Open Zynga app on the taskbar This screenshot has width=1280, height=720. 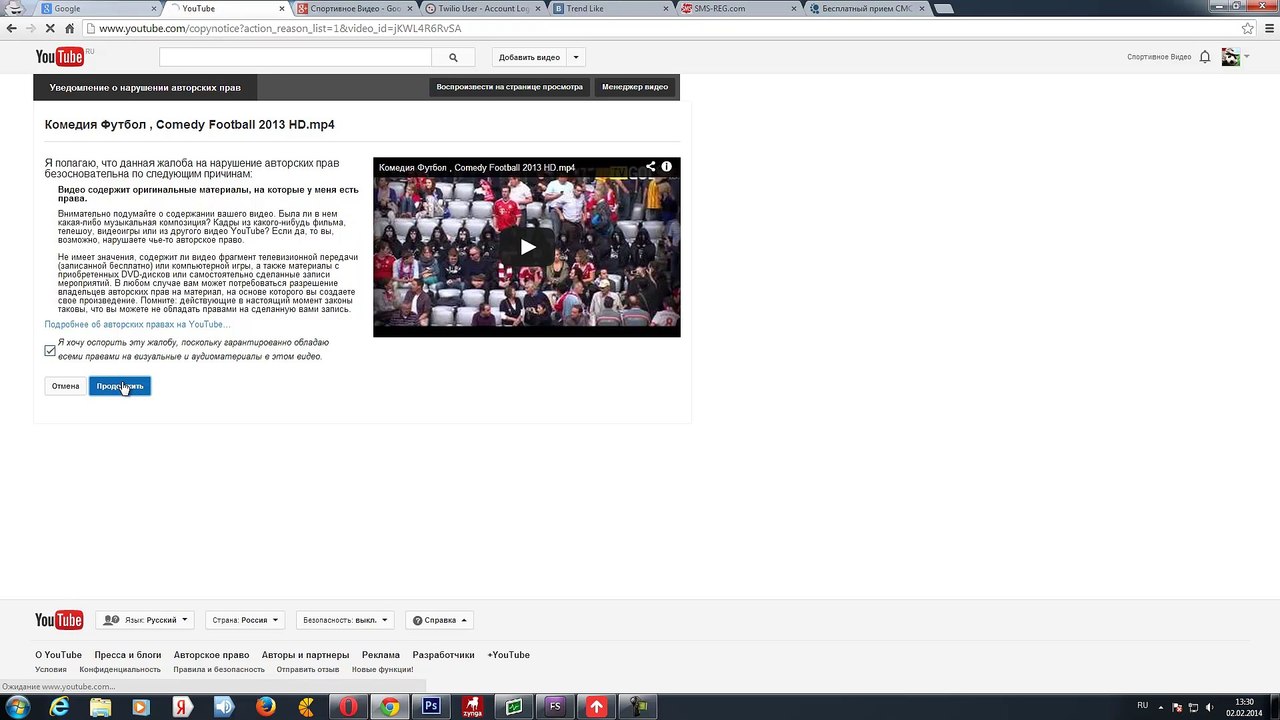pos(472,707)
